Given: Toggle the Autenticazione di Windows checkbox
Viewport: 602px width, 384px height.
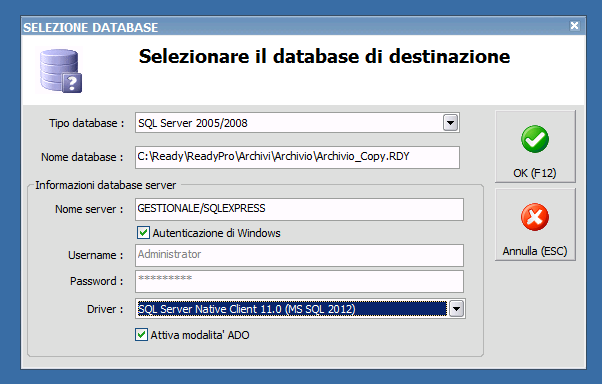Looking at the screenshot, I should coord(143,233).
